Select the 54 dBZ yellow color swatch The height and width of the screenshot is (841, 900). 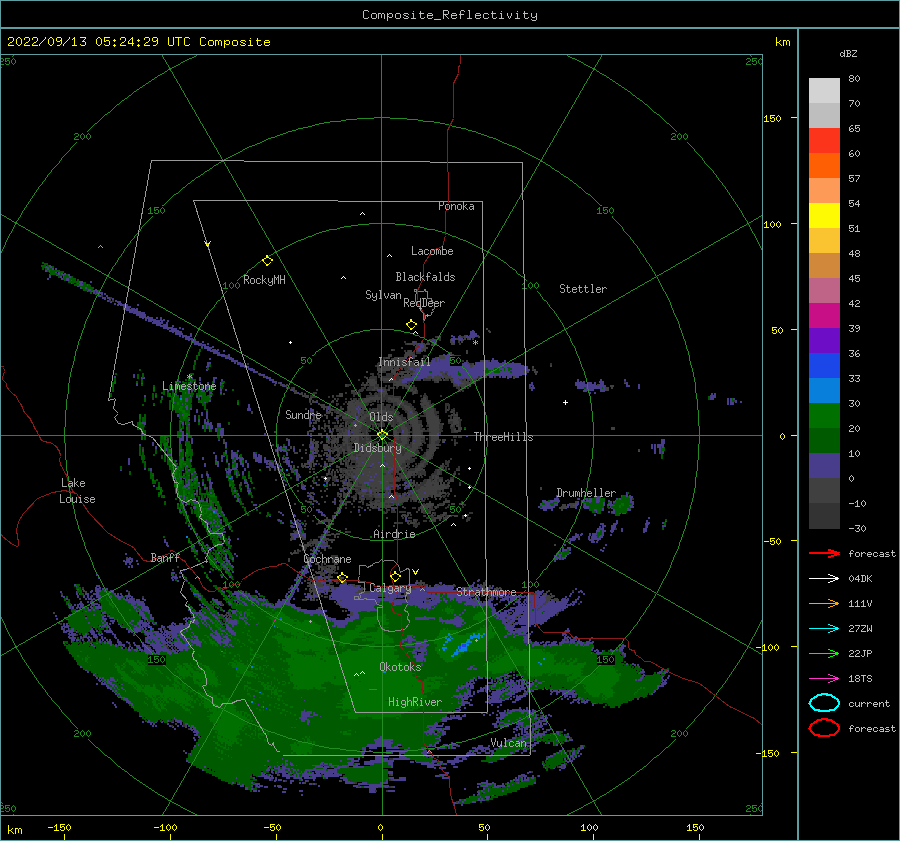[x=824, y=215]
